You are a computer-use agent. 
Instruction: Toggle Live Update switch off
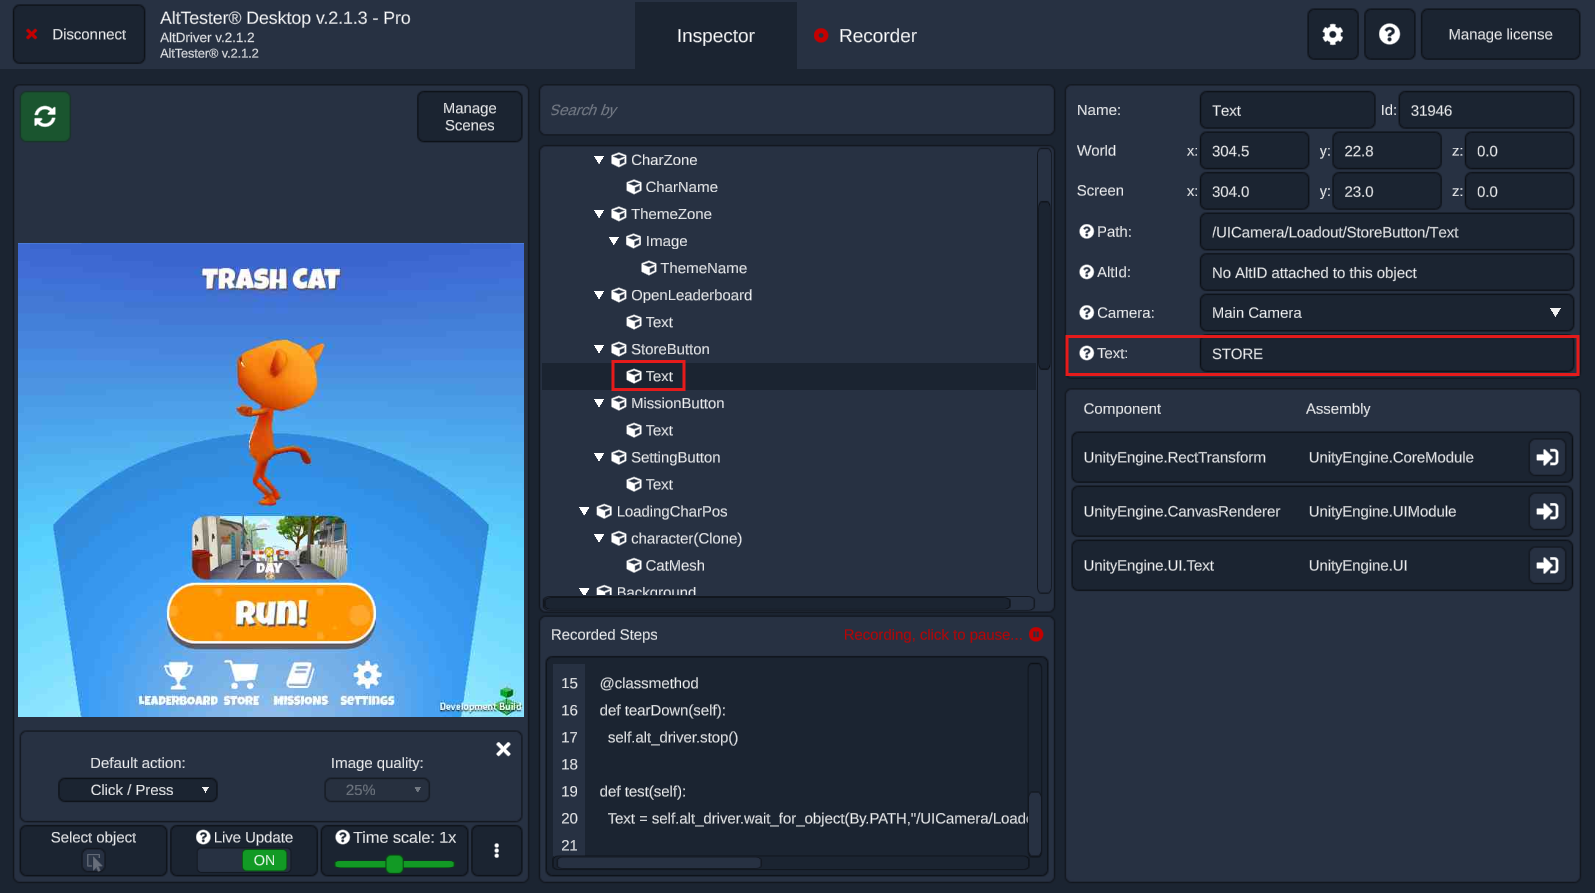pyautogui.click(x=264, y=860)
